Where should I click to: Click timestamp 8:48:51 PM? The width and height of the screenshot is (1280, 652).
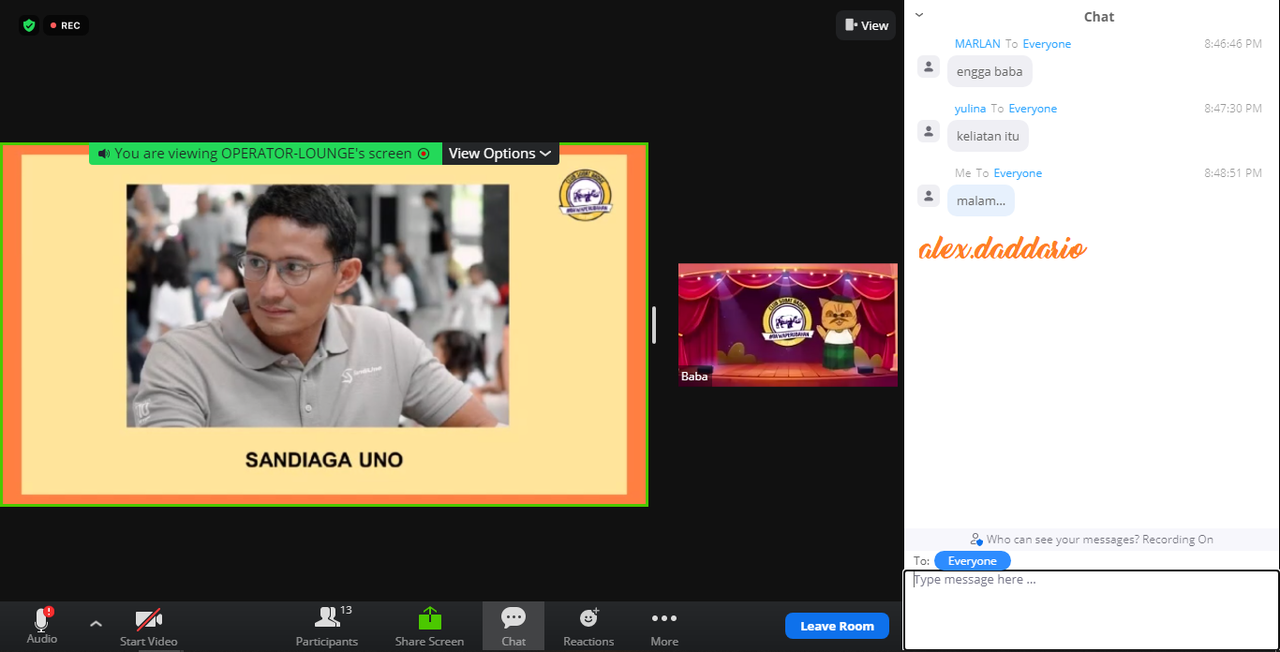click(1233, 173)
